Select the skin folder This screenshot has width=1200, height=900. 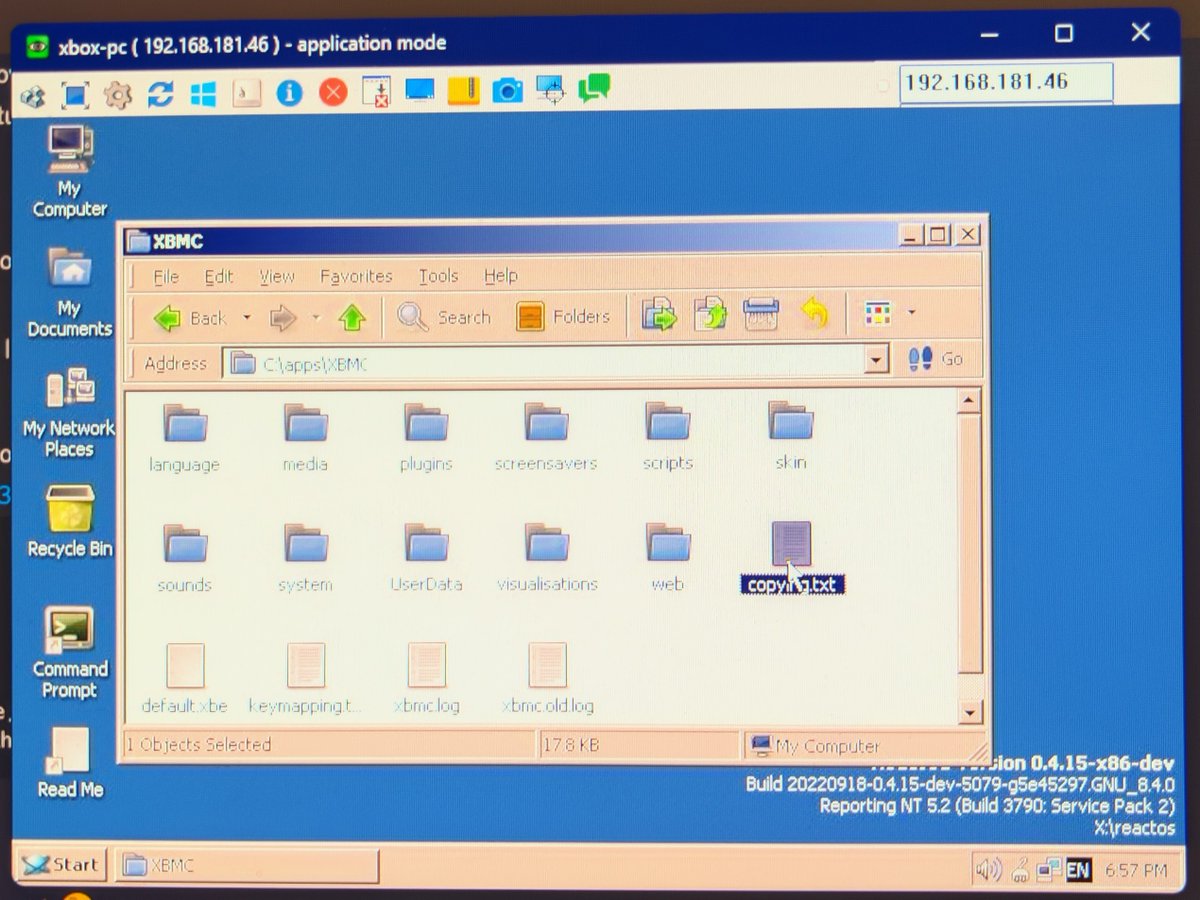(x=790, y=436)
